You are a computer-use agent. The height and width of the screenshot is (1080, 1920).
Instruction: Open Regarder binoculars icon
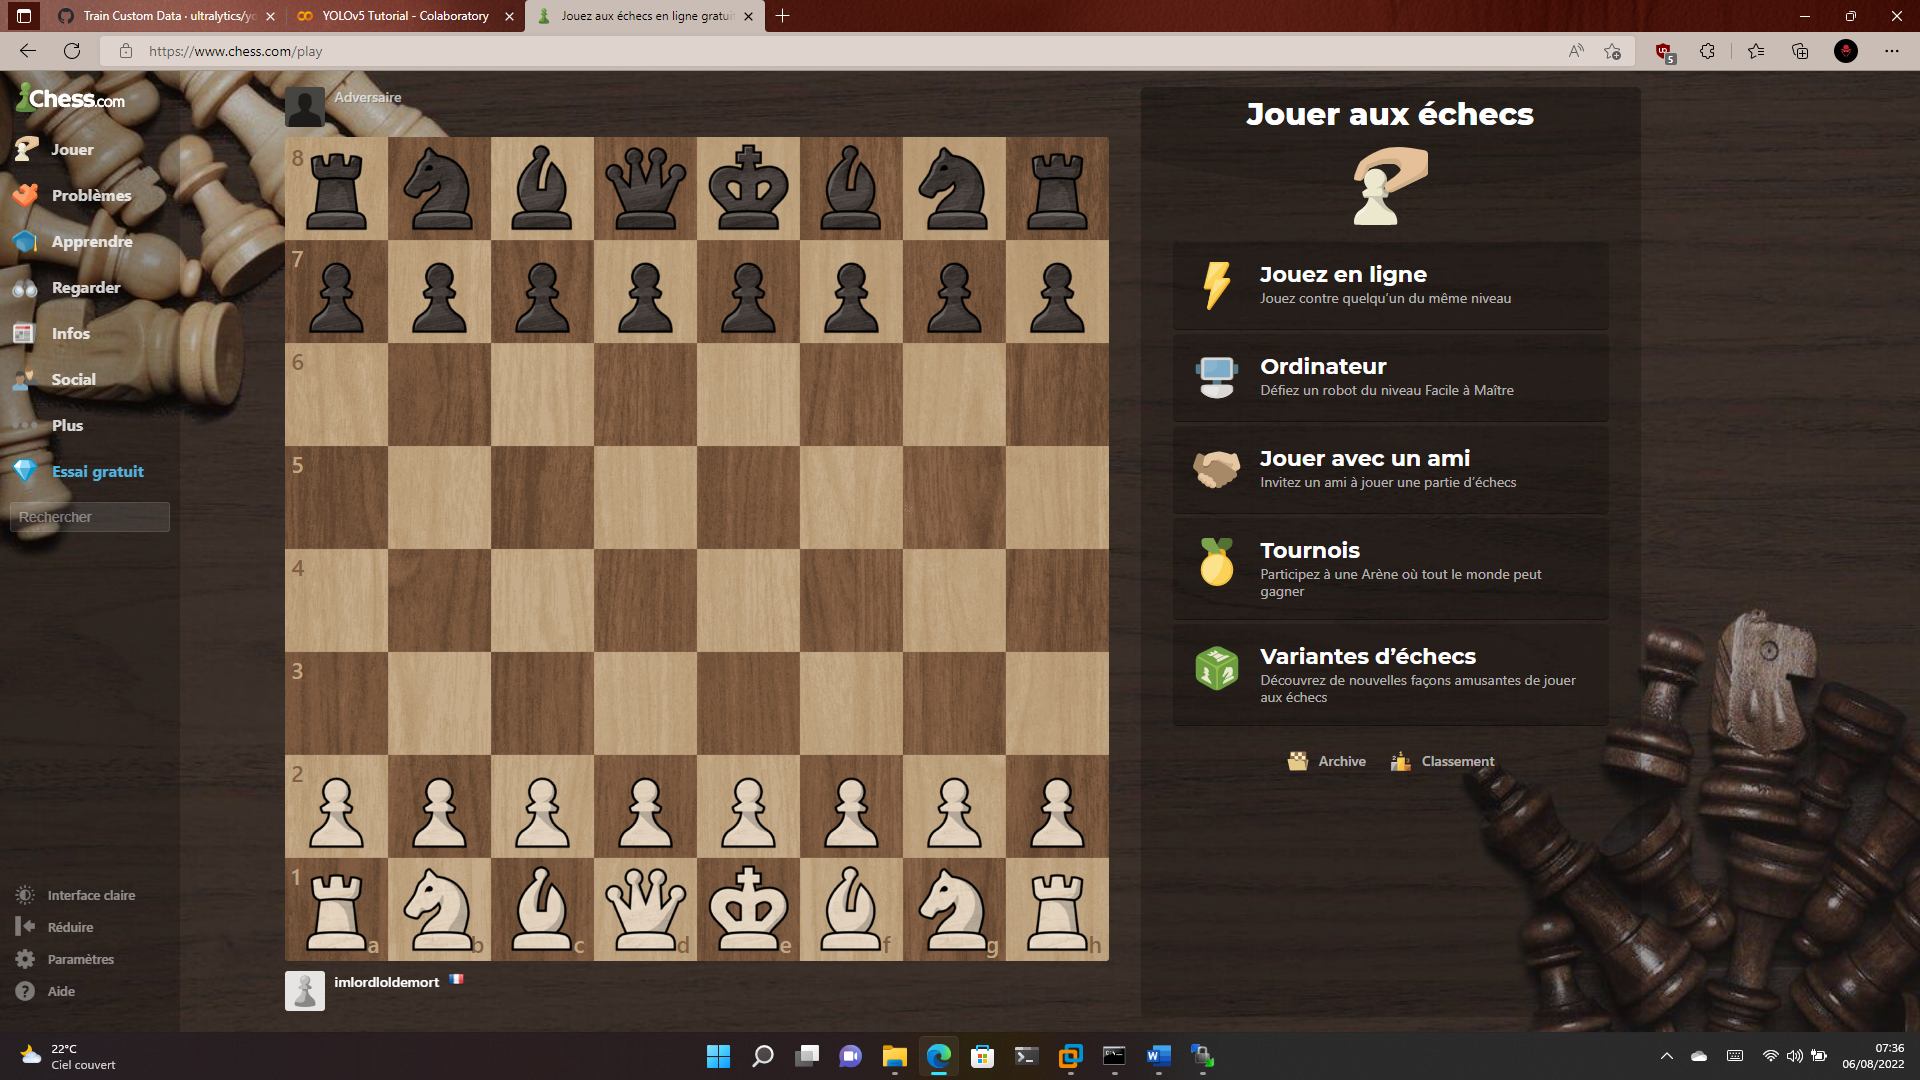click(26, 288)
